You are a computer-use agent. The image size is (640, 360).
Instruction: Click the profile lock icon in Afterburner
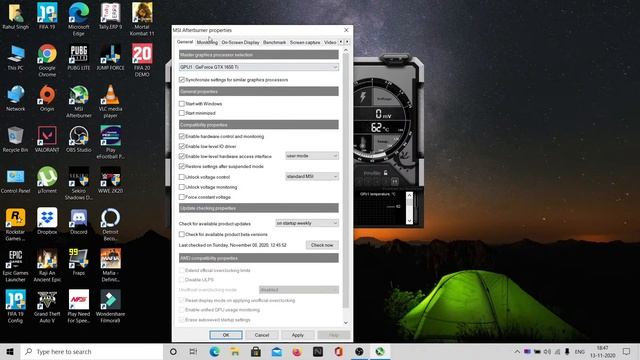[385, 173]
